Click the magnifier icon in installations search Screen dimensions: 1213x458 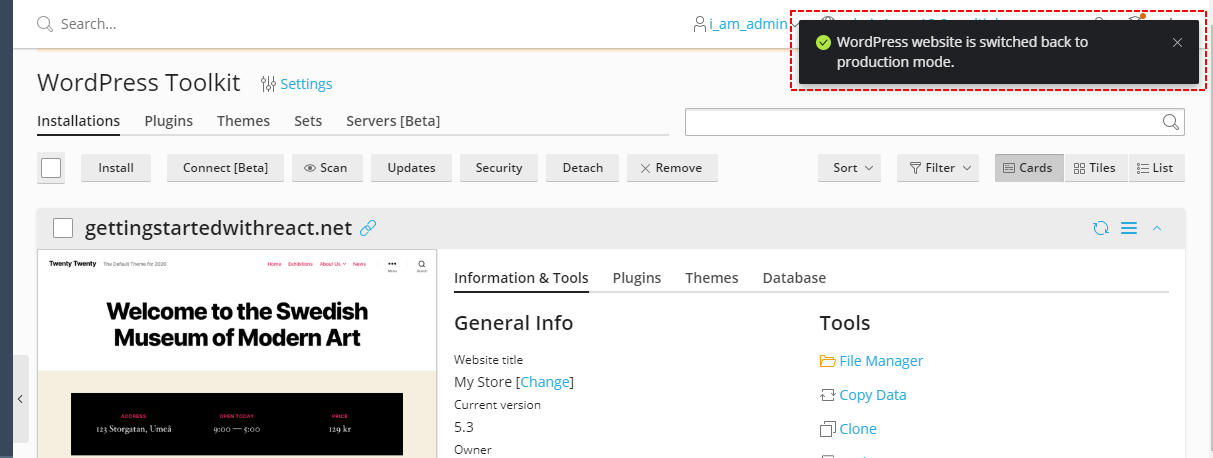pos(1171,122)
